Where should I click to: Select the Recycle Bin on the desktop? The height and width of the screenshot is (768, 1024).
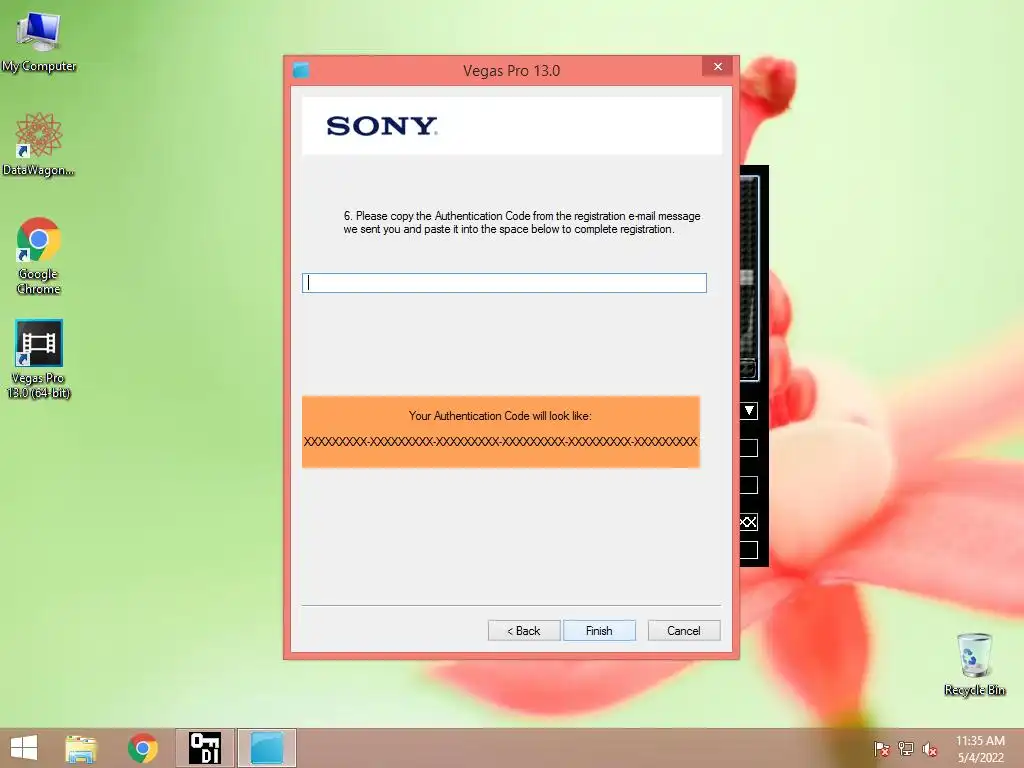[x=974, y=664]
